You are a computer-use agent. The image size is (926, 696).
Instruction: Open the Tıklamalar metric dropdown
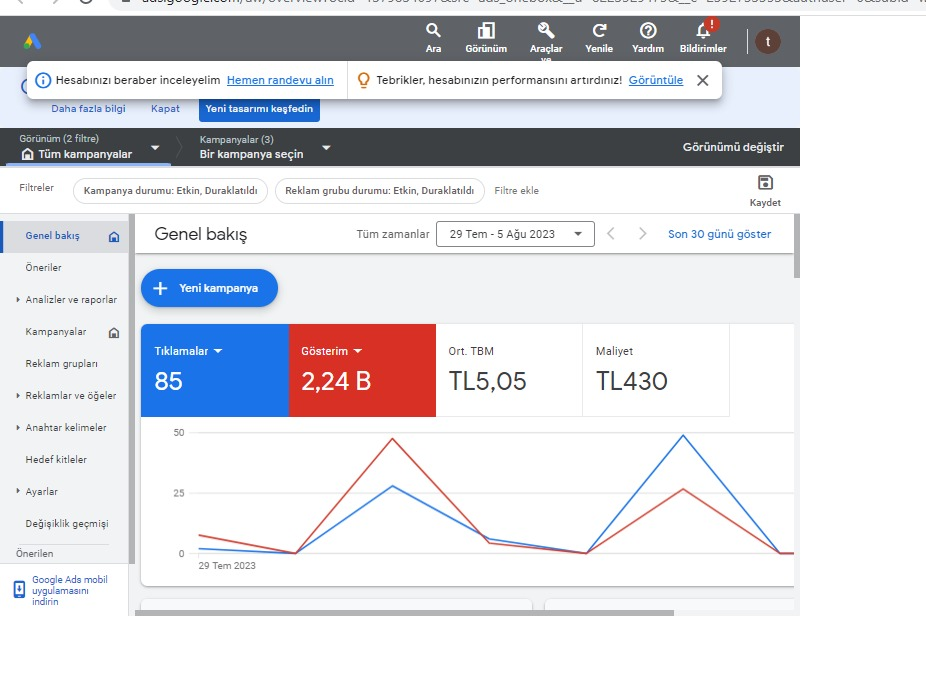(218, 351)
